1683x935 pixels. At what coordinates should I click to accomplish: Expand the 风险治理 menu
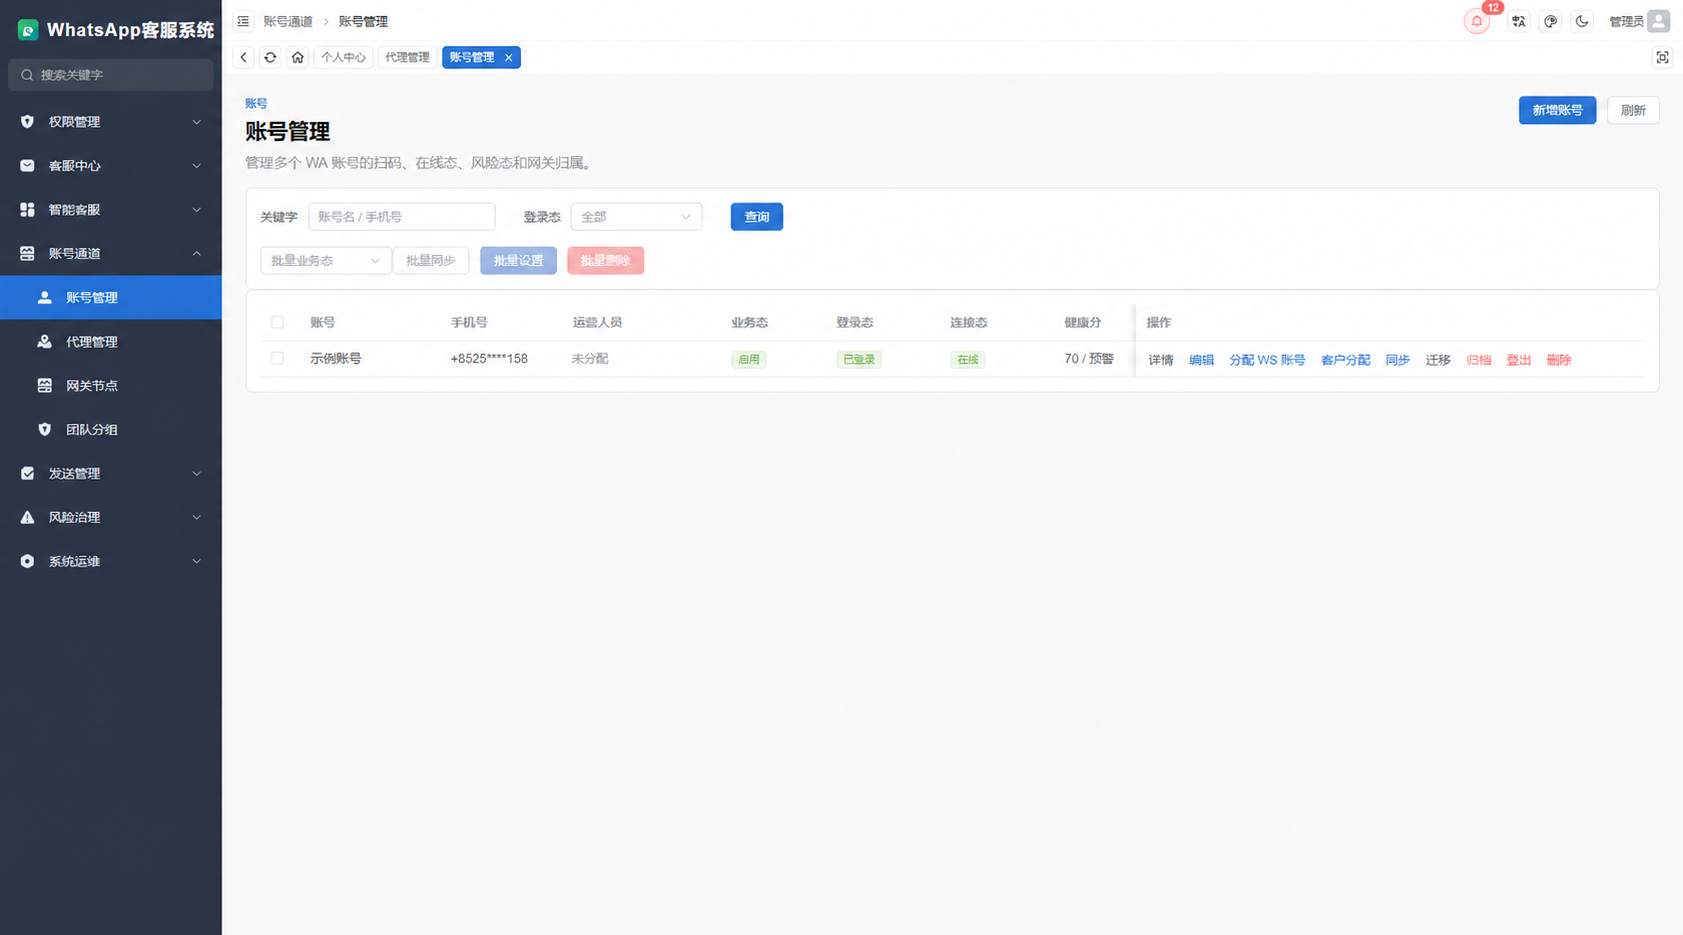111,518
